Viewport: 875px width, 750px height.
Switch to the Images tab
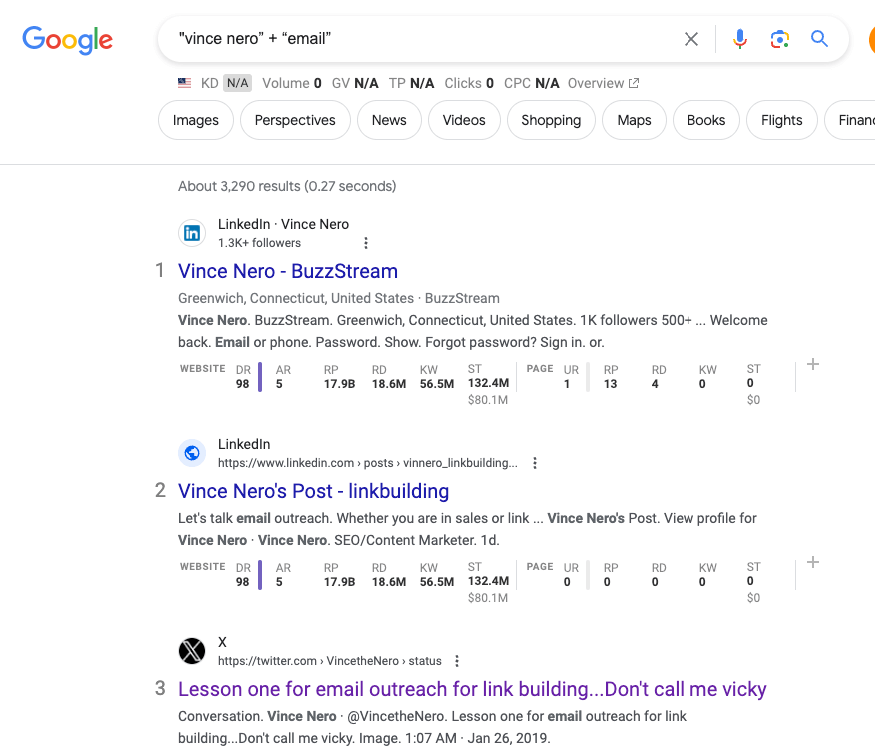coord(195,119)
